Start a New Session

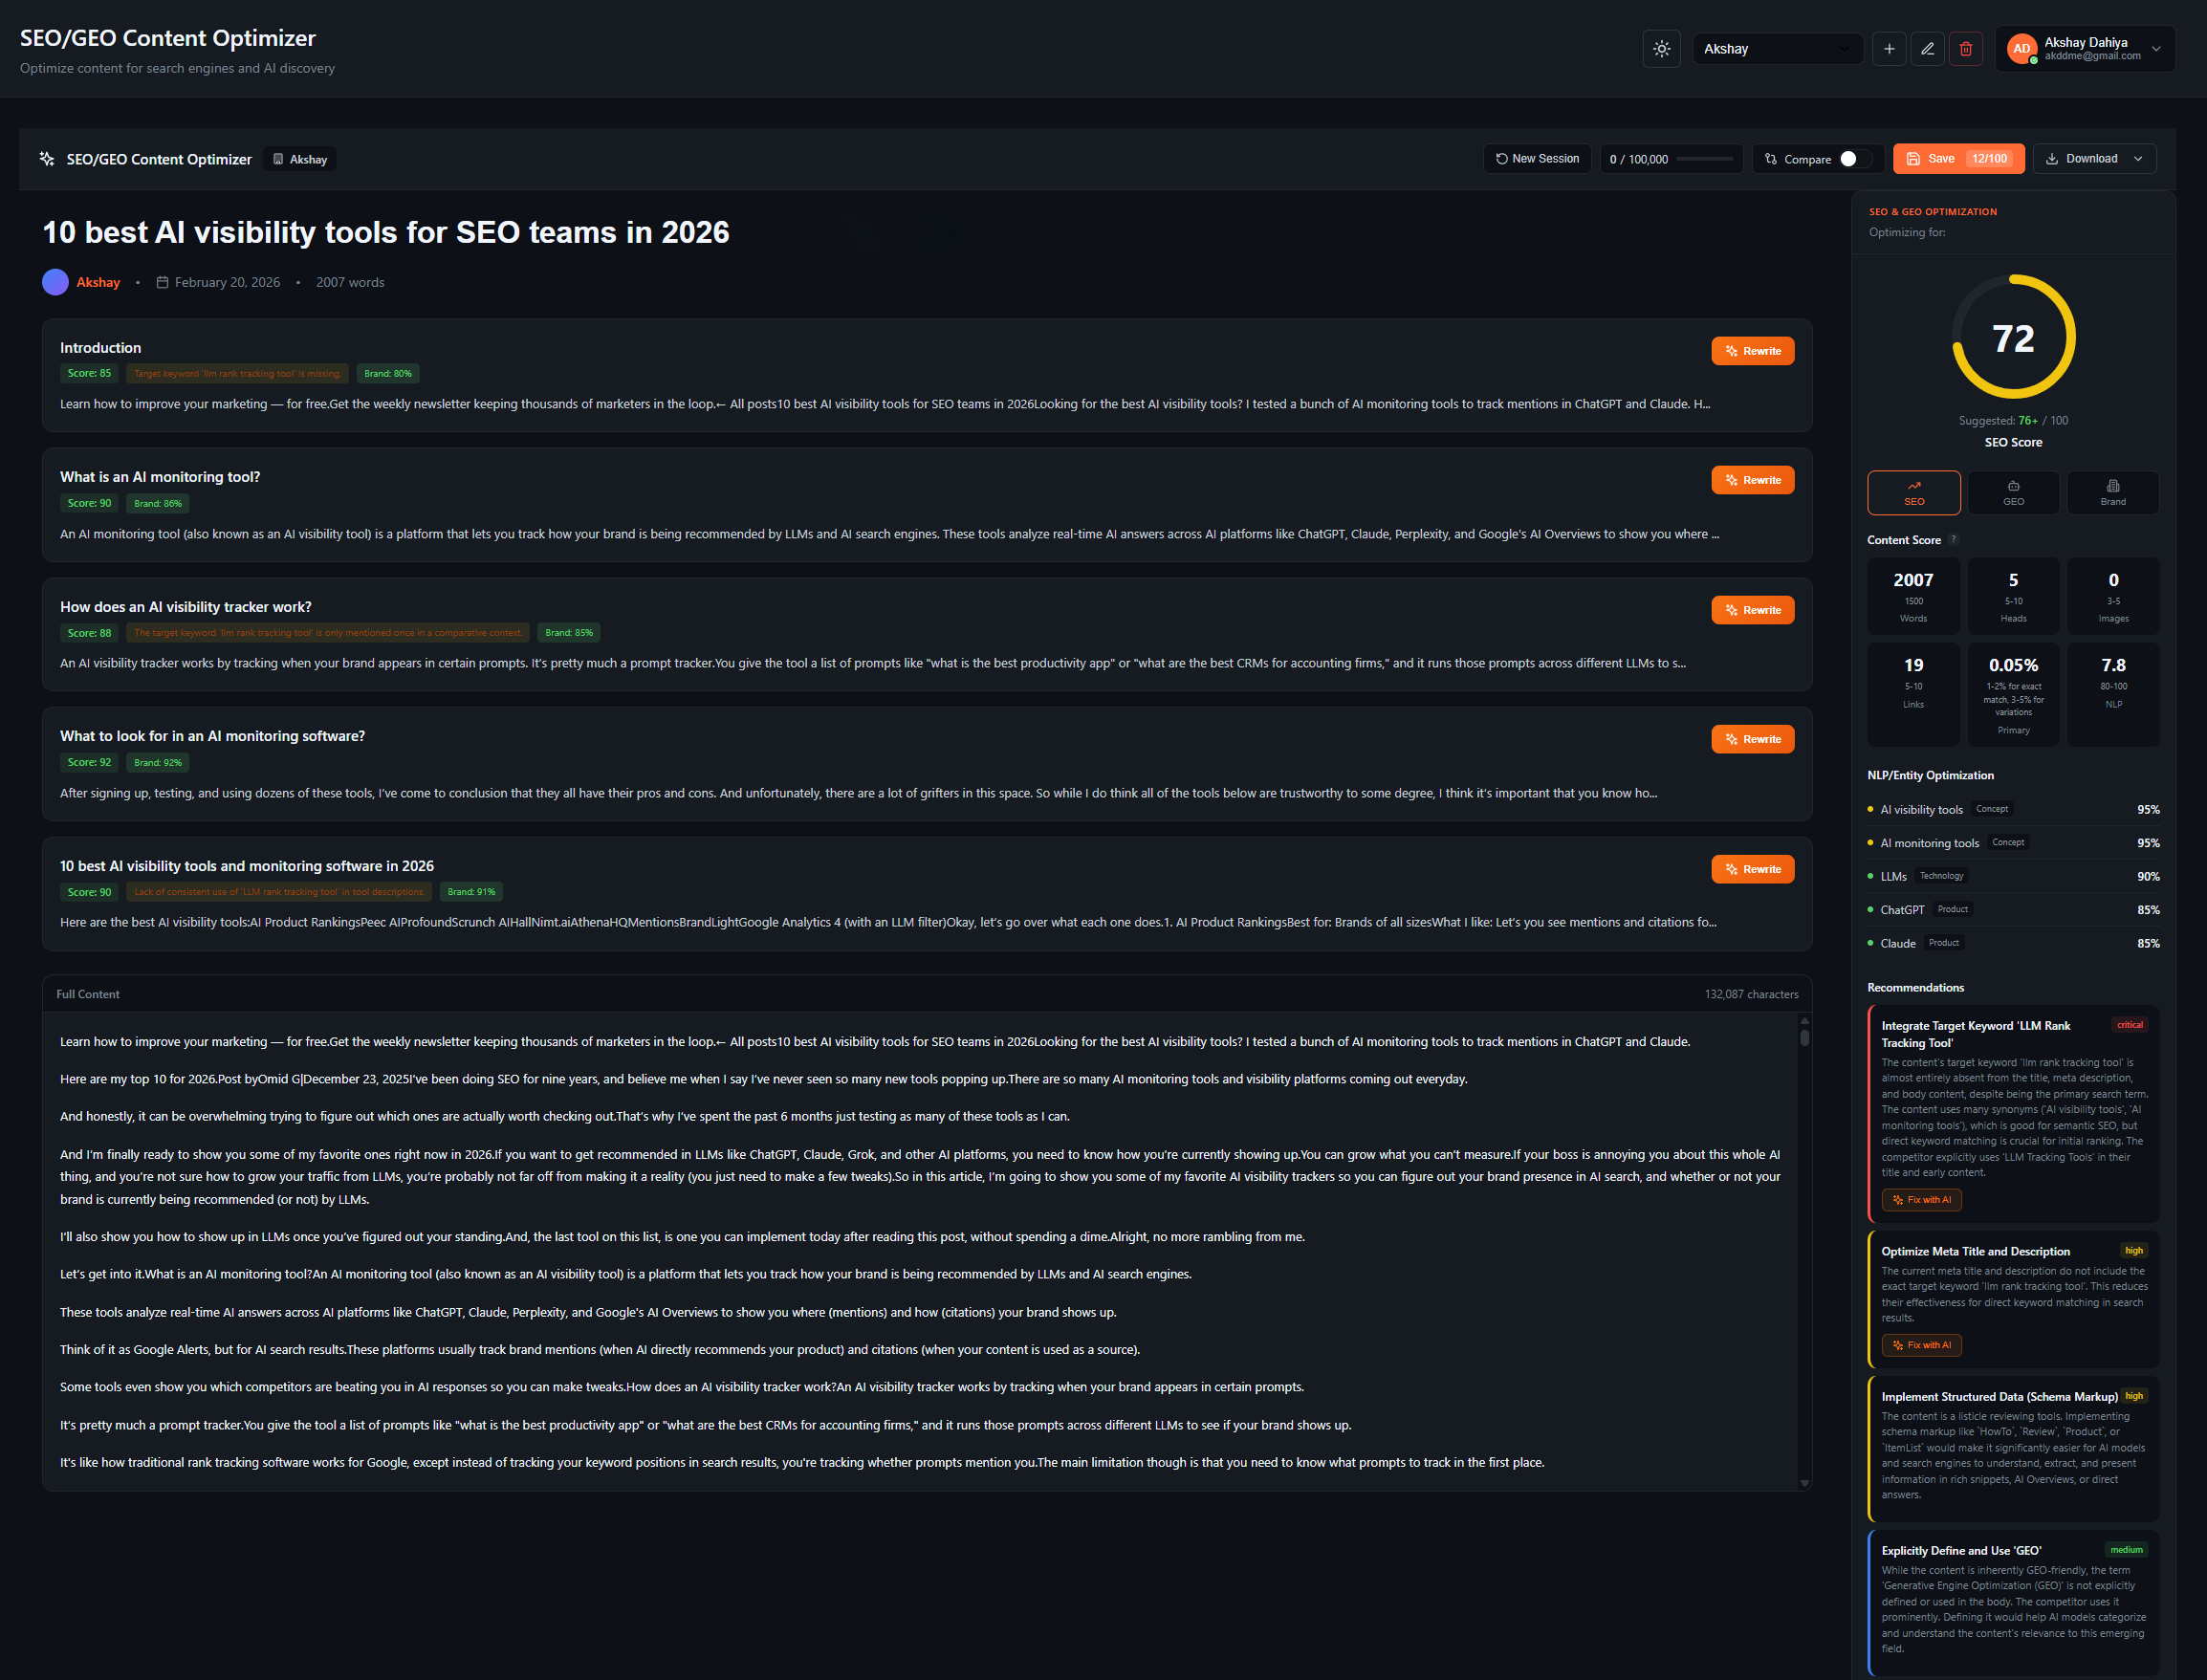(1537, 159)
